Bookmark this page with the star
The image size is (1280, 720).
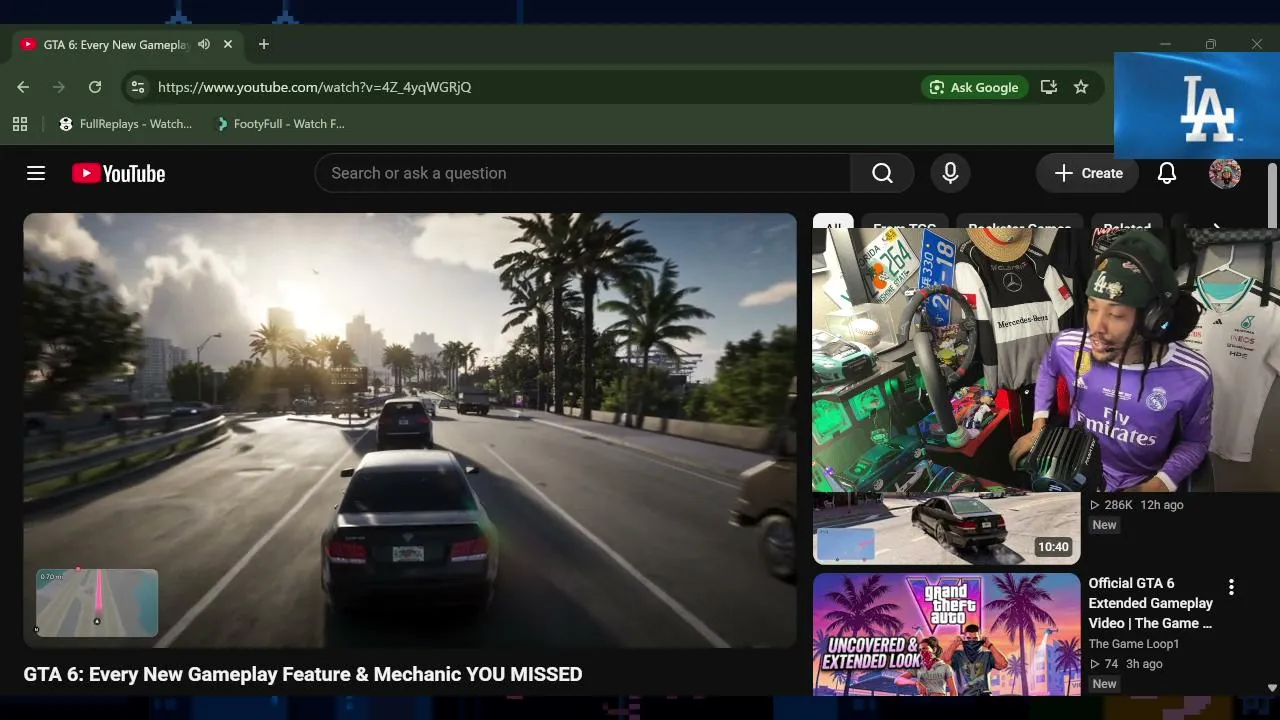coord(1081,87)
